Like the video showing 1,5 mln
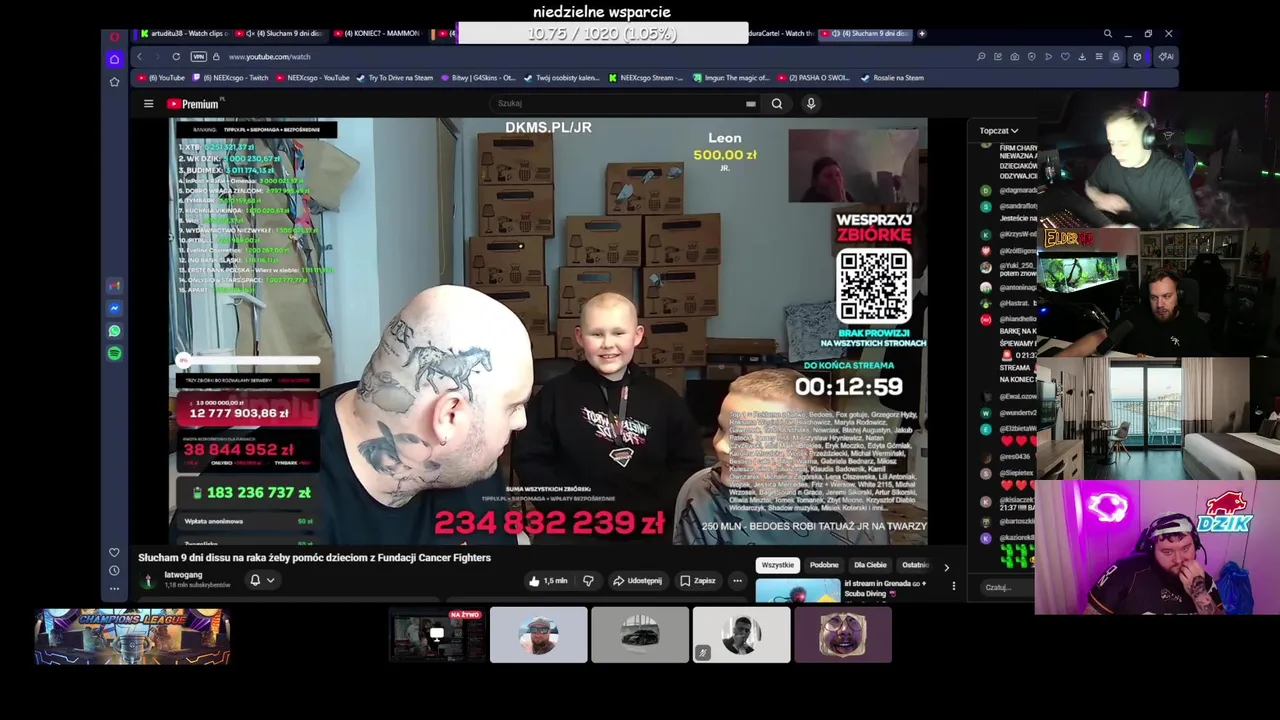This screenshot has height=720, width=1280. (549, 581)
